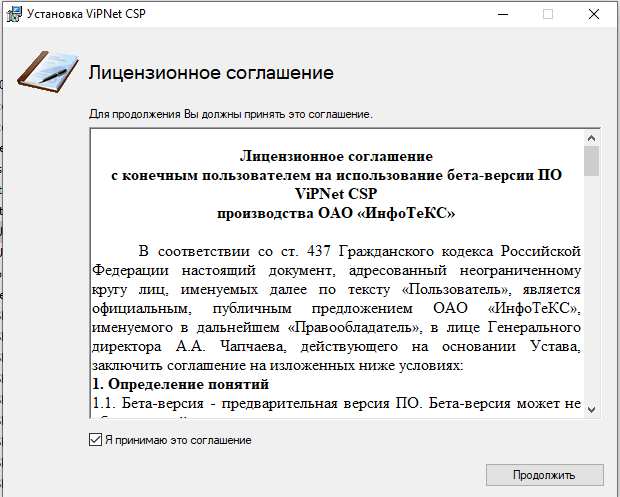620x497 pixels.
Task: Click the greyed-out maximize button
Action: [x=548, y=15]
